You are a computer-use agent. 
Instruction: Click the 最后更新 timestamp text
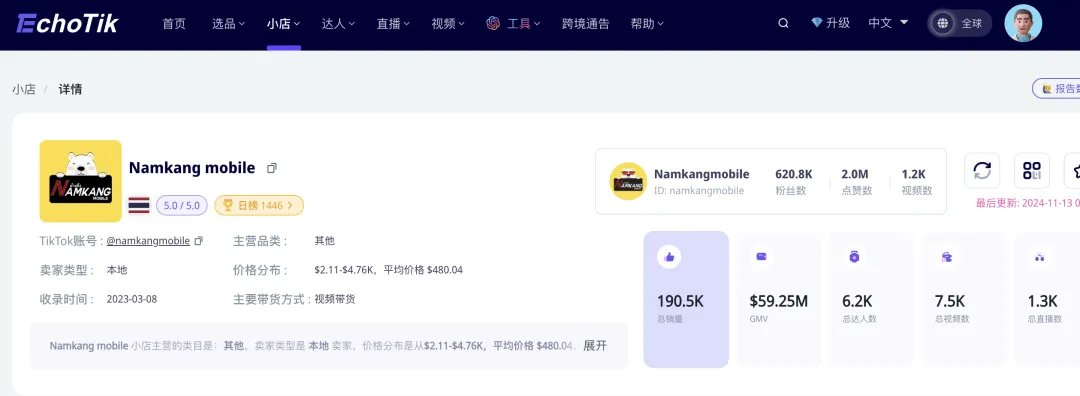(1028, 203)
